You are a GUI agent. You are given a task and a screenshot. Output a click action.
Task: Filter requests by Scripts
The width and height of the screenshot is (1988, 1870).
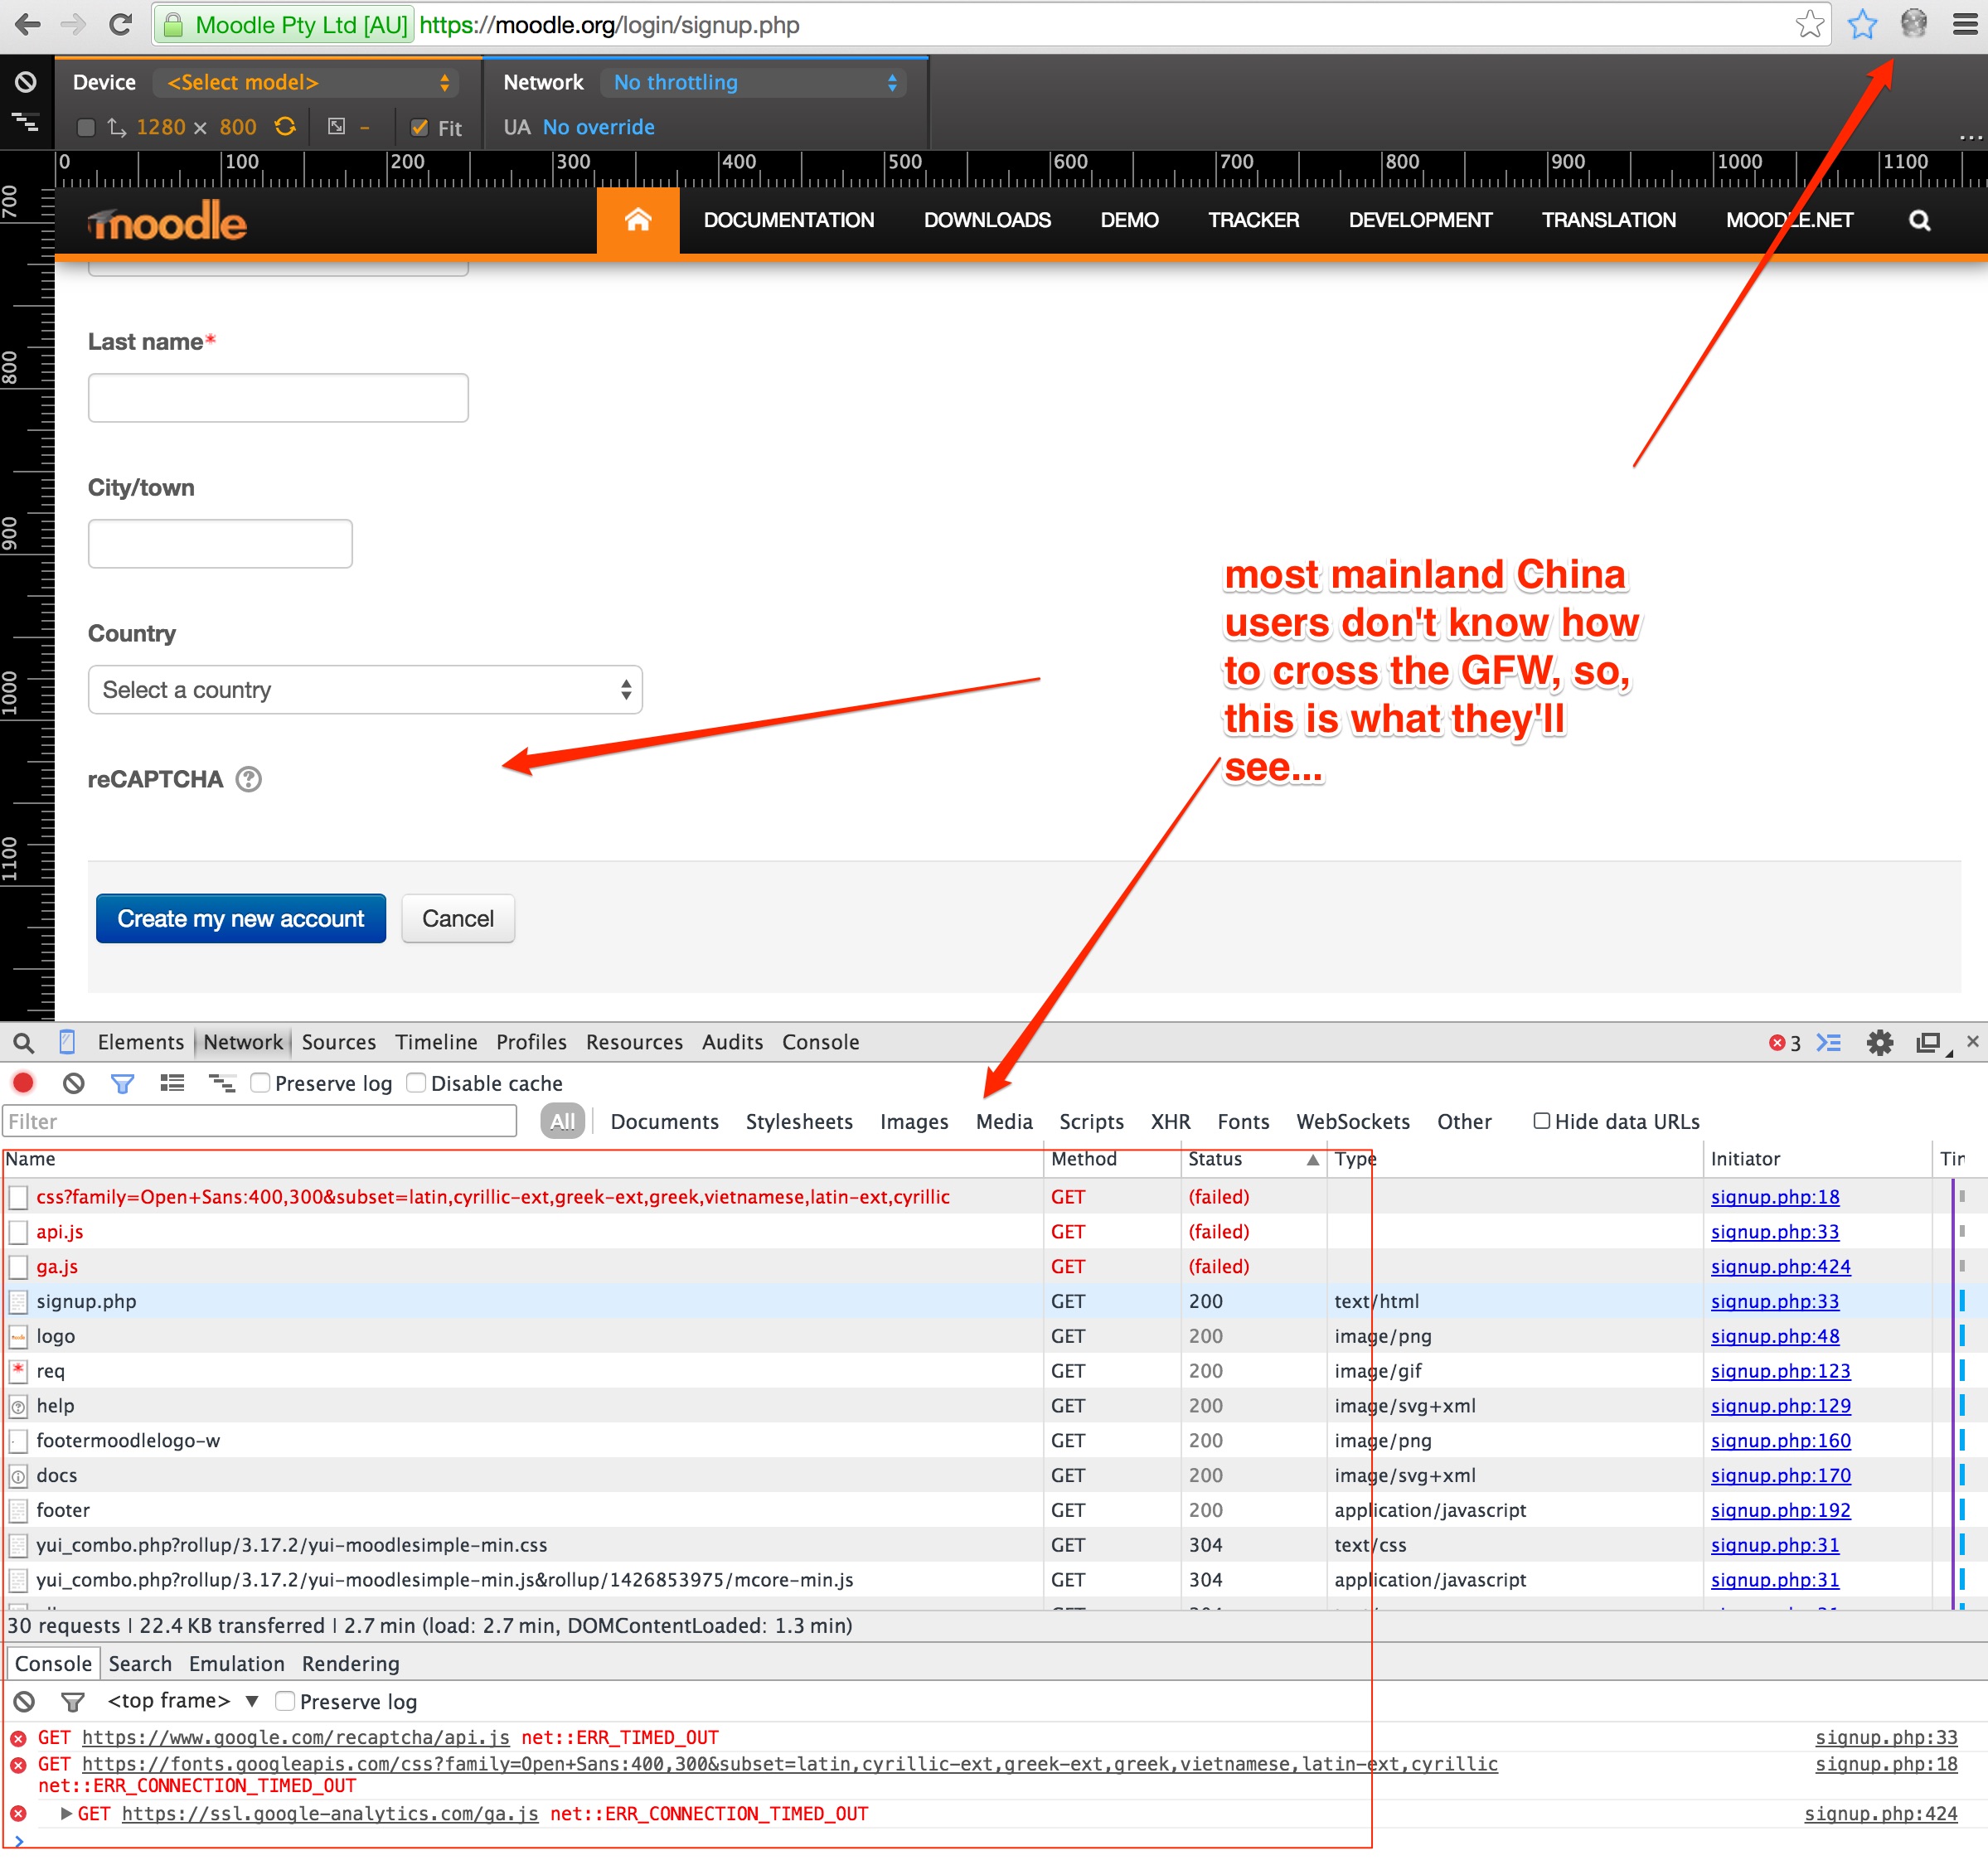coord(1091,1121)
